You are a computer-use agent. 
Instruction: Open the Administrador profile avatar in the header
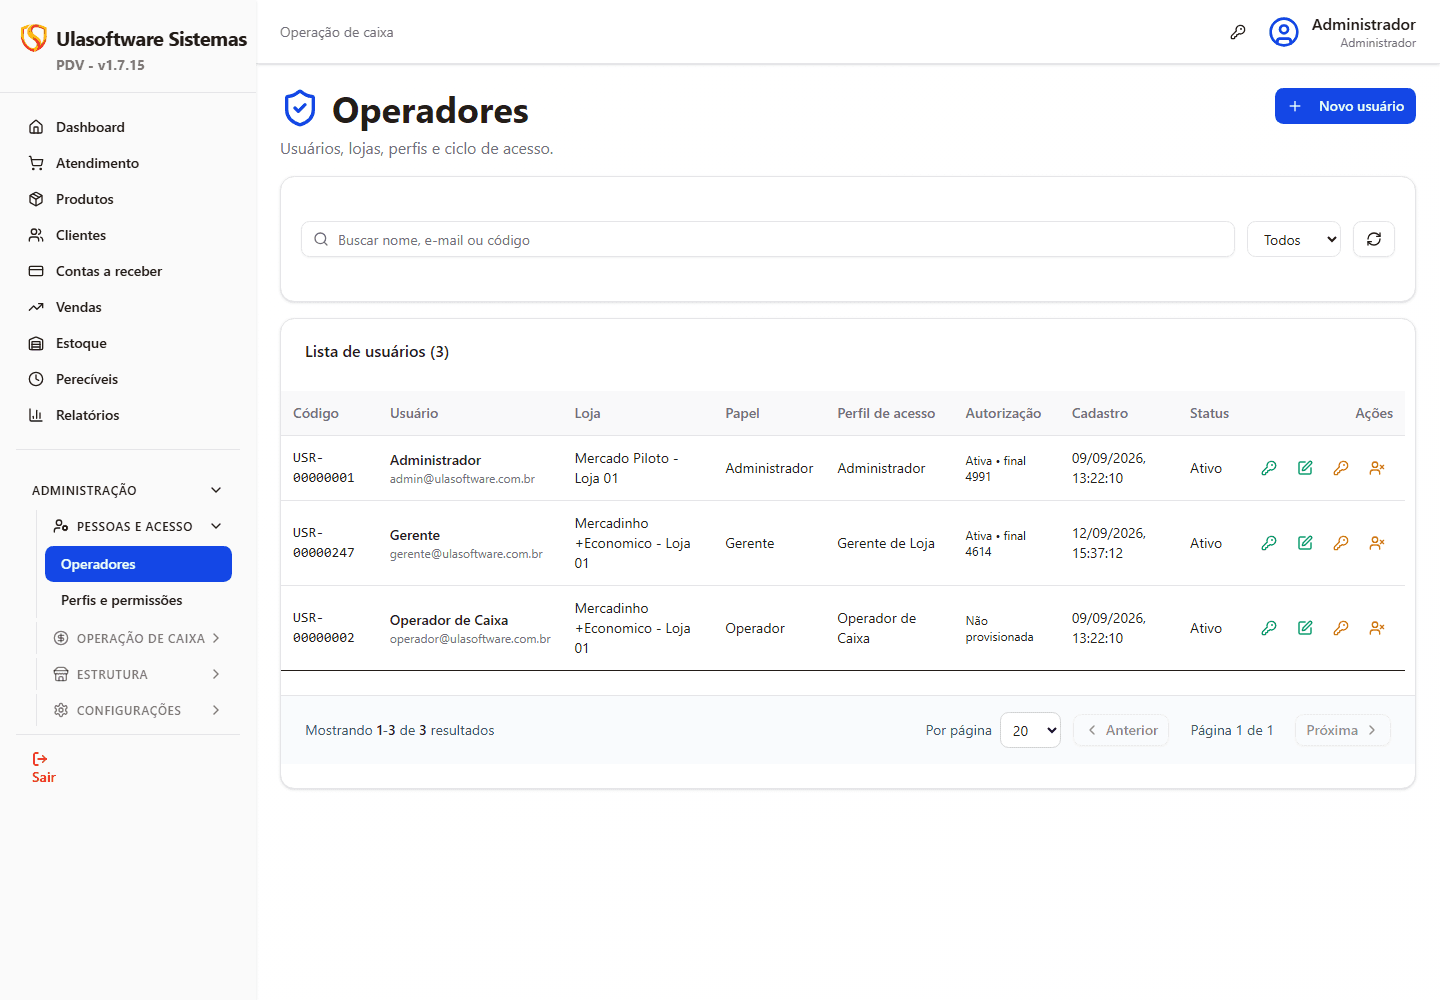click(x=1284, y=32)
